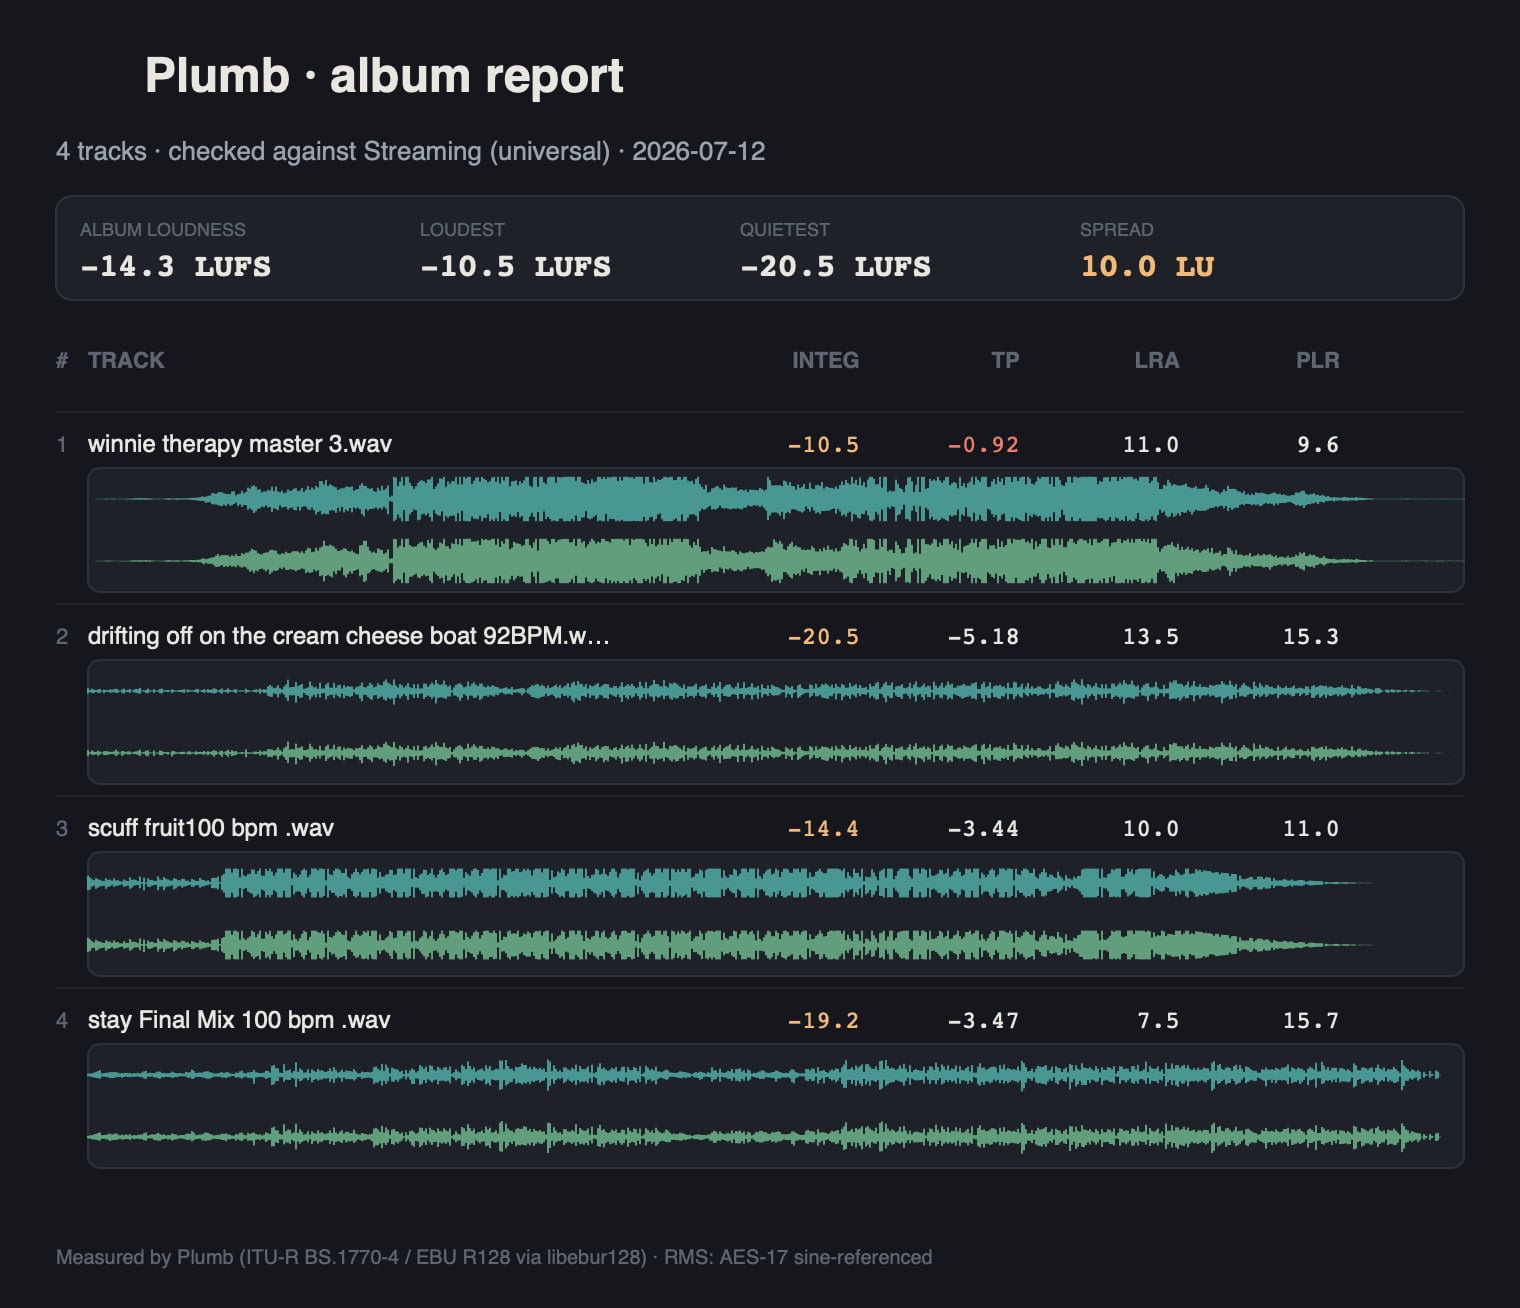Viewport: 1520px width, 1308px height.
Task: Click the subtitle date 2026-07-12
Action: (698, 151)
